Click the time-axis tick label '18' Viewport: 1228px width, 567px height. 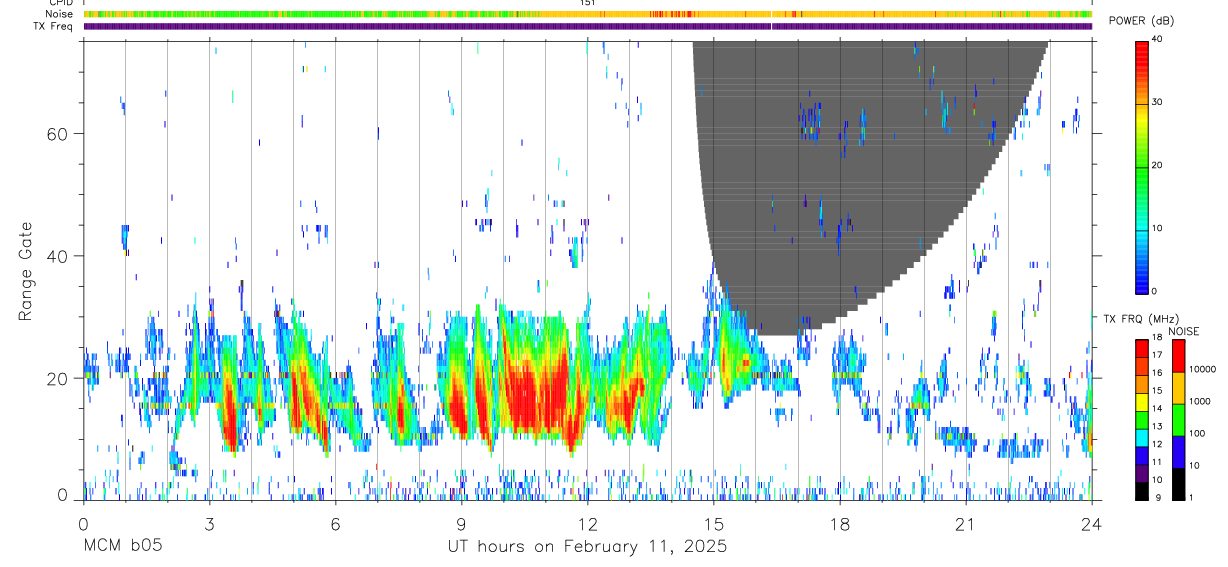tap(839, 525)
